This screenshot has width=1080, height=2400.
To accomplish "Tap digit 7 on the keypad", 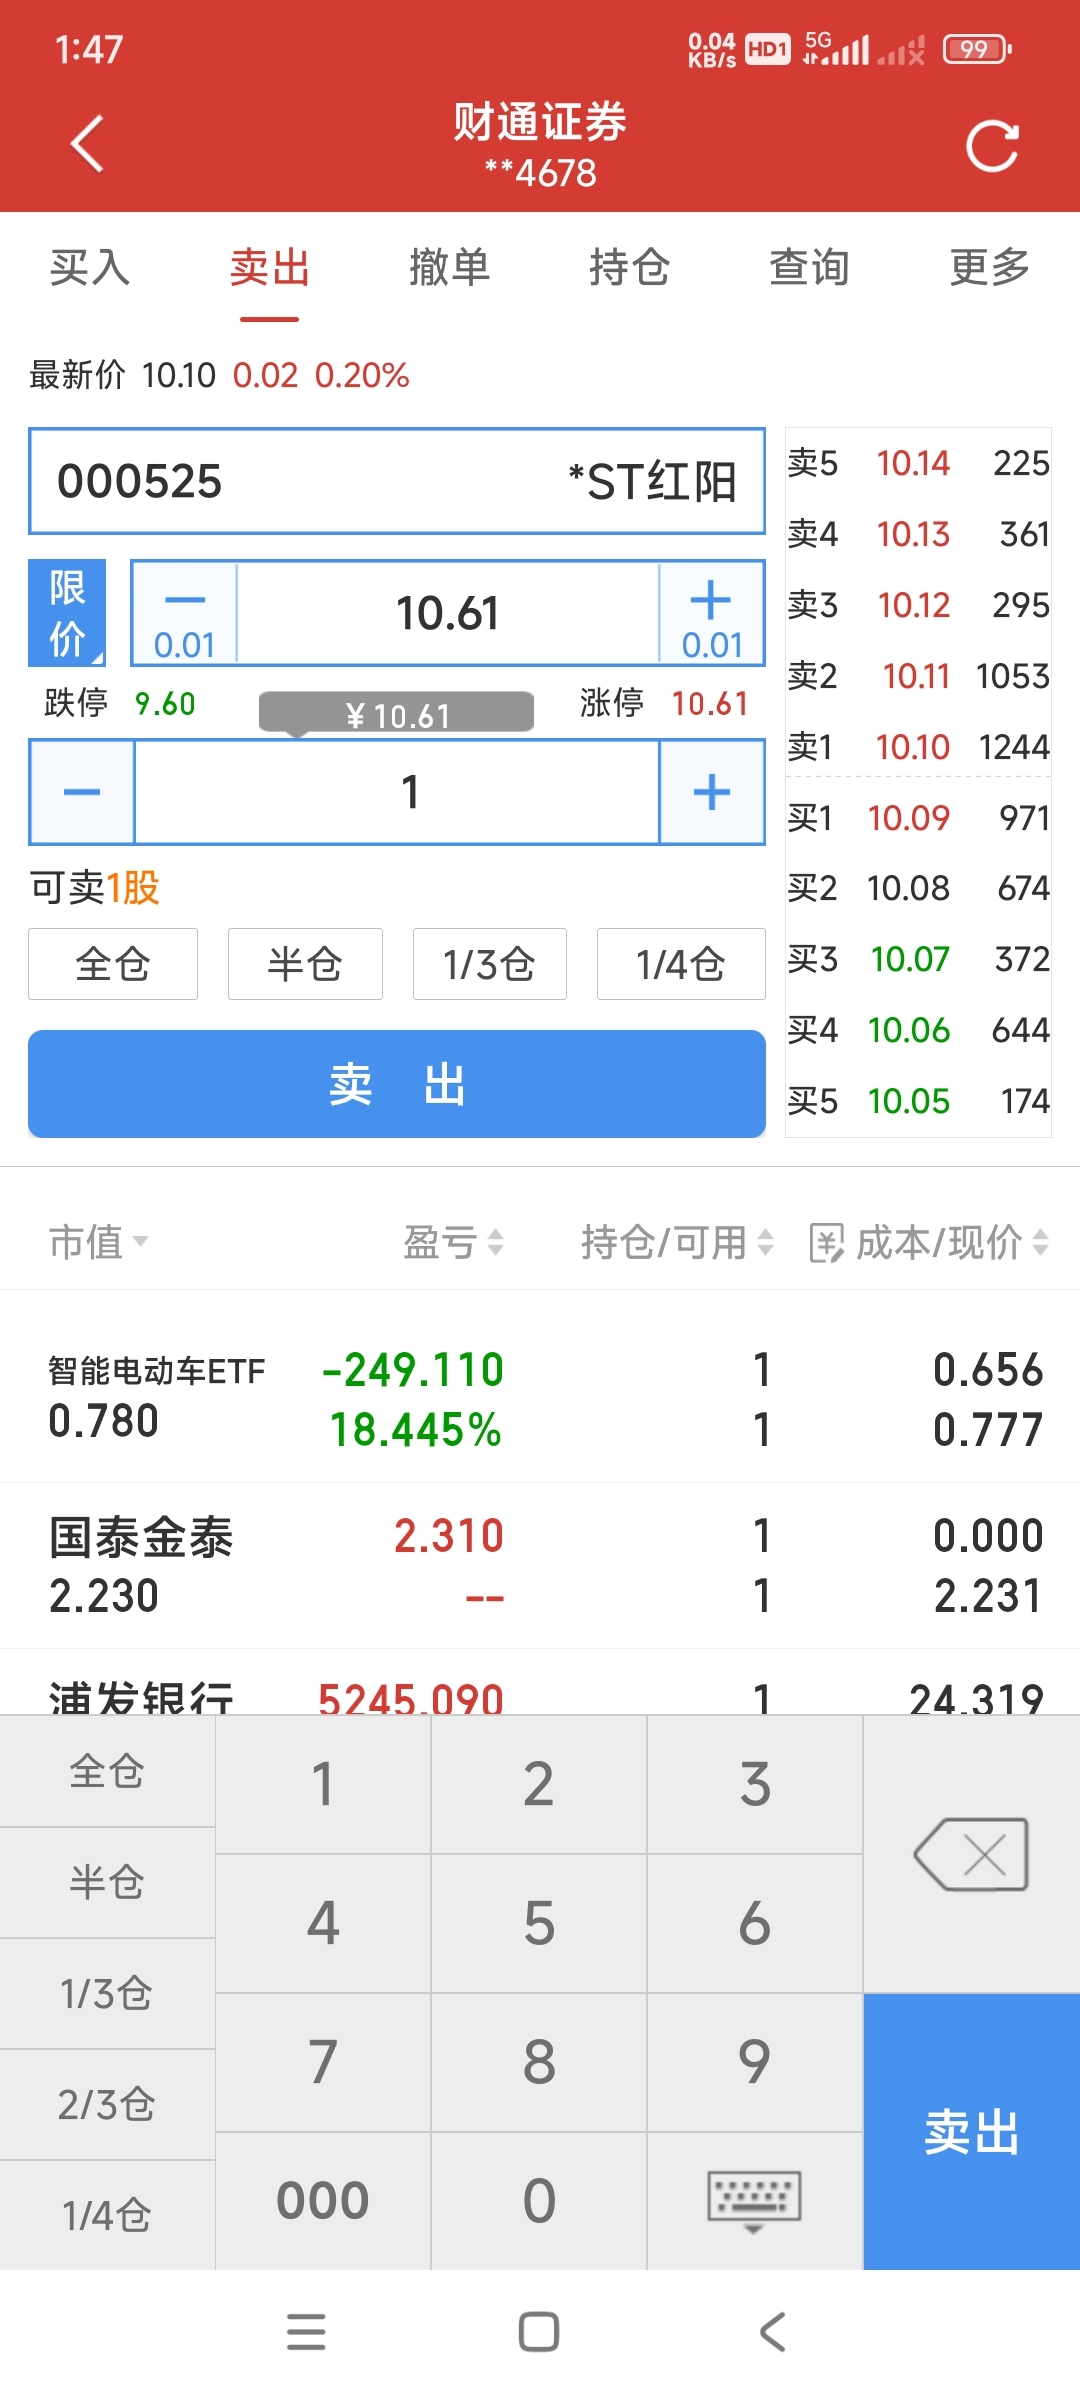I will click(x=323, y=2062).
